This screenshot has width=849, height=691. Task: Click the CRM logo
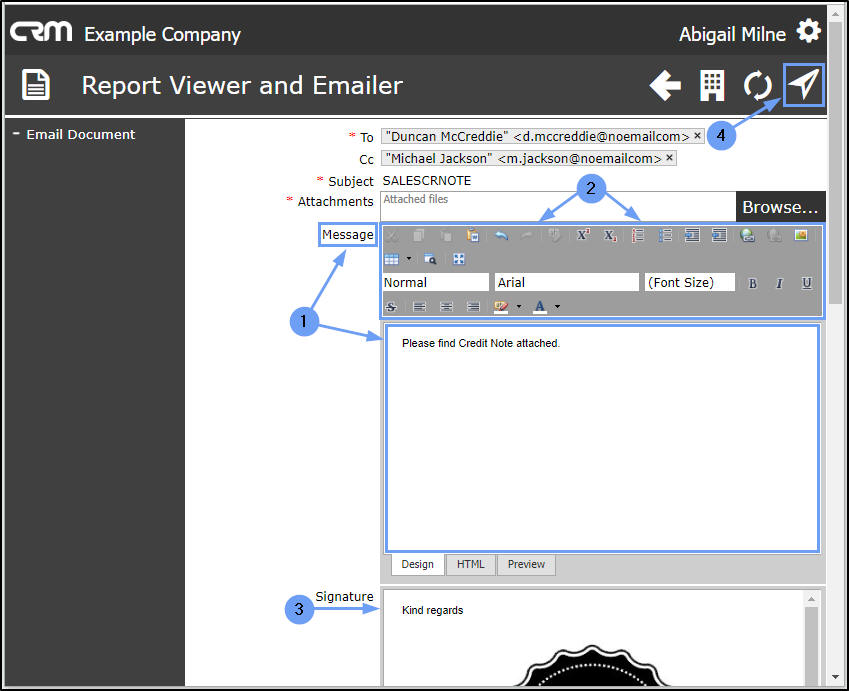pos(41,32)
